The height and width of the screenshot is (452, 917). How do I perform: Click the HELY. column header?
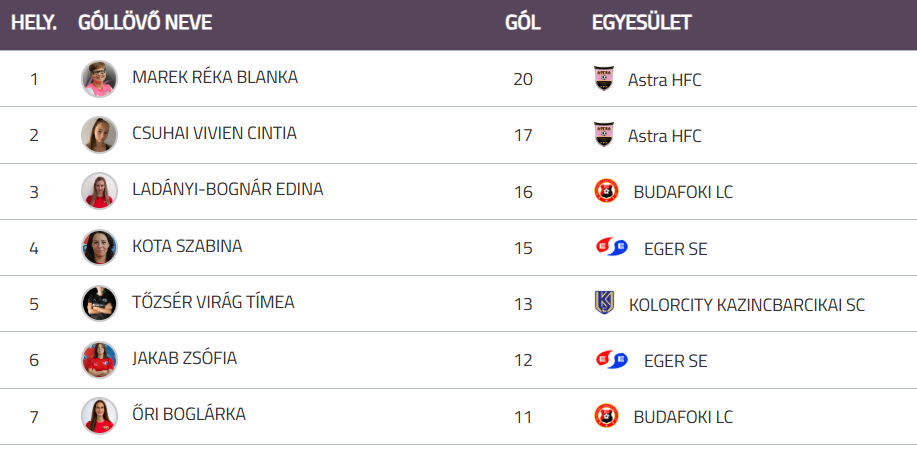(x=34, y=23)
